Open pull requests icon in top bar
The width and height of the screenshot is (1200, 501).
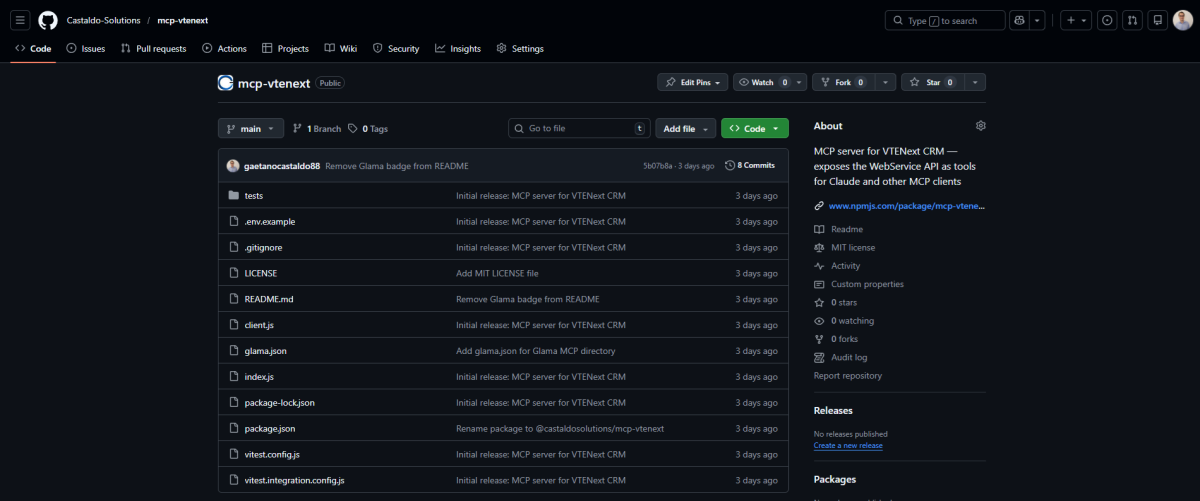(1132, 20)
